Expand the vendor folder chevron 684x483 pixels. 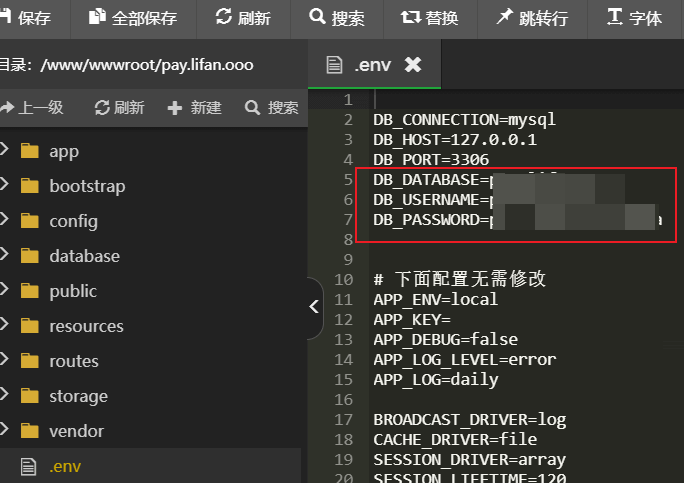[4, 429]
